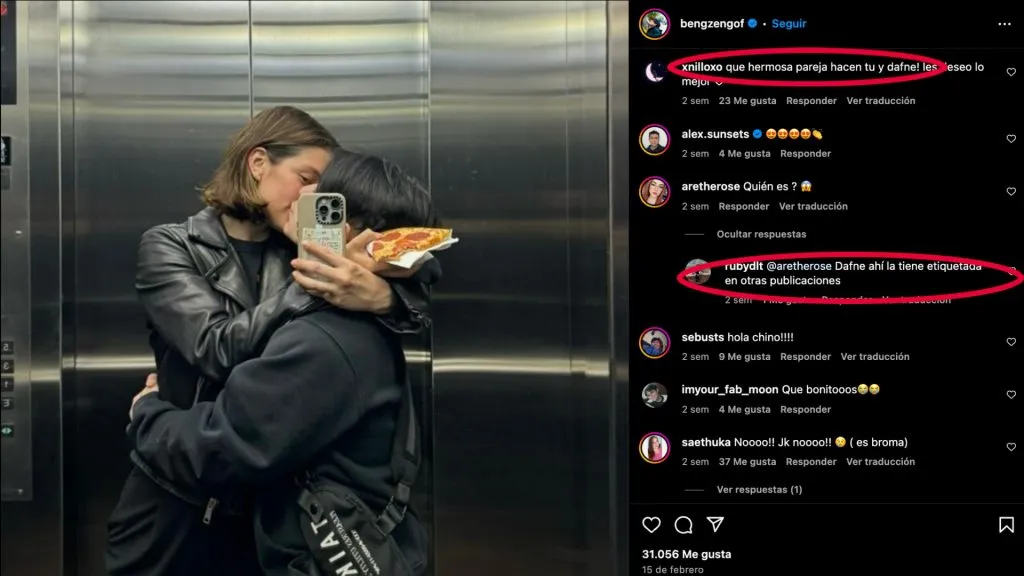
Task: View 31.056 Me gusta likes list
Action: tap(686, 554)
